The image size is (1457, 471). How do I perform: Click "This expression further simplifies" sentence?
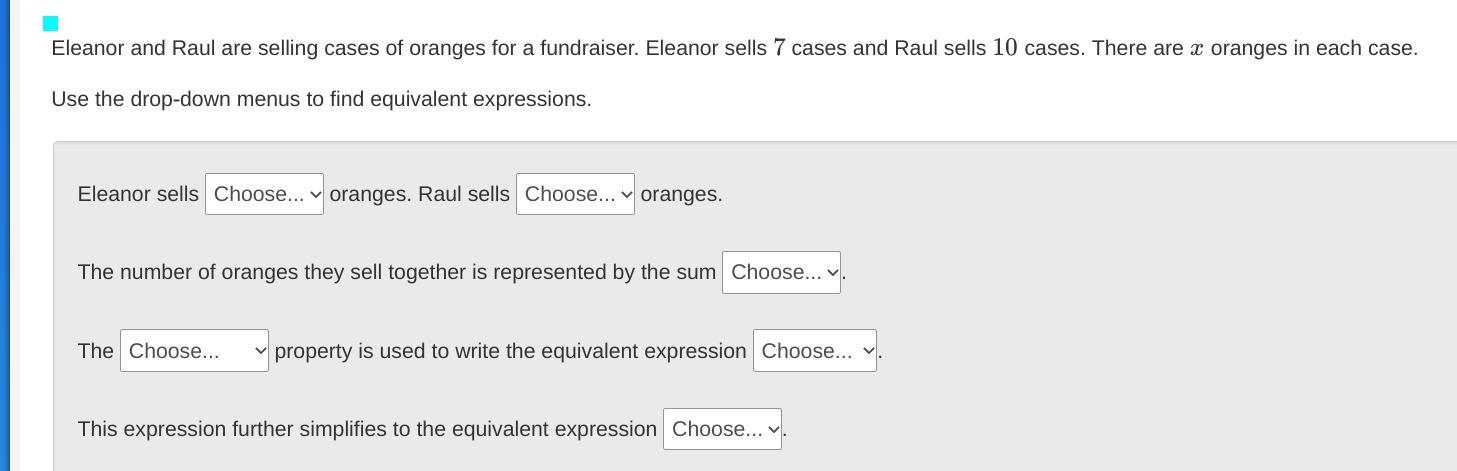pos(367,429)
